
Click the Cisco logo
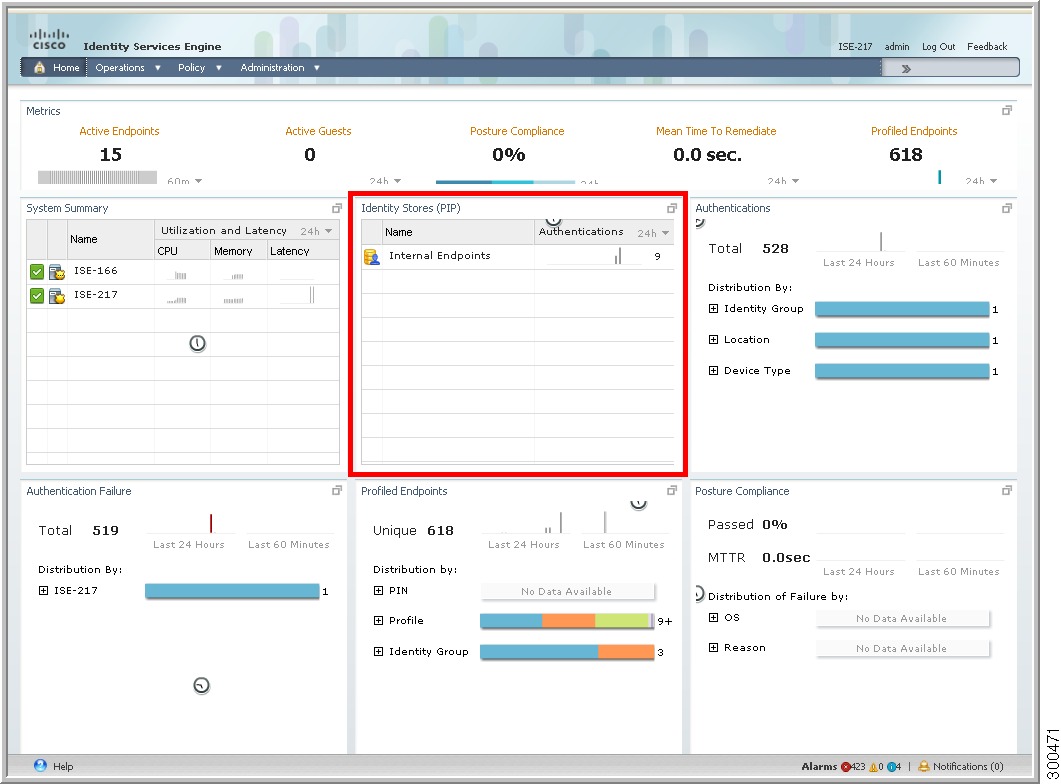tap(49, 39)
